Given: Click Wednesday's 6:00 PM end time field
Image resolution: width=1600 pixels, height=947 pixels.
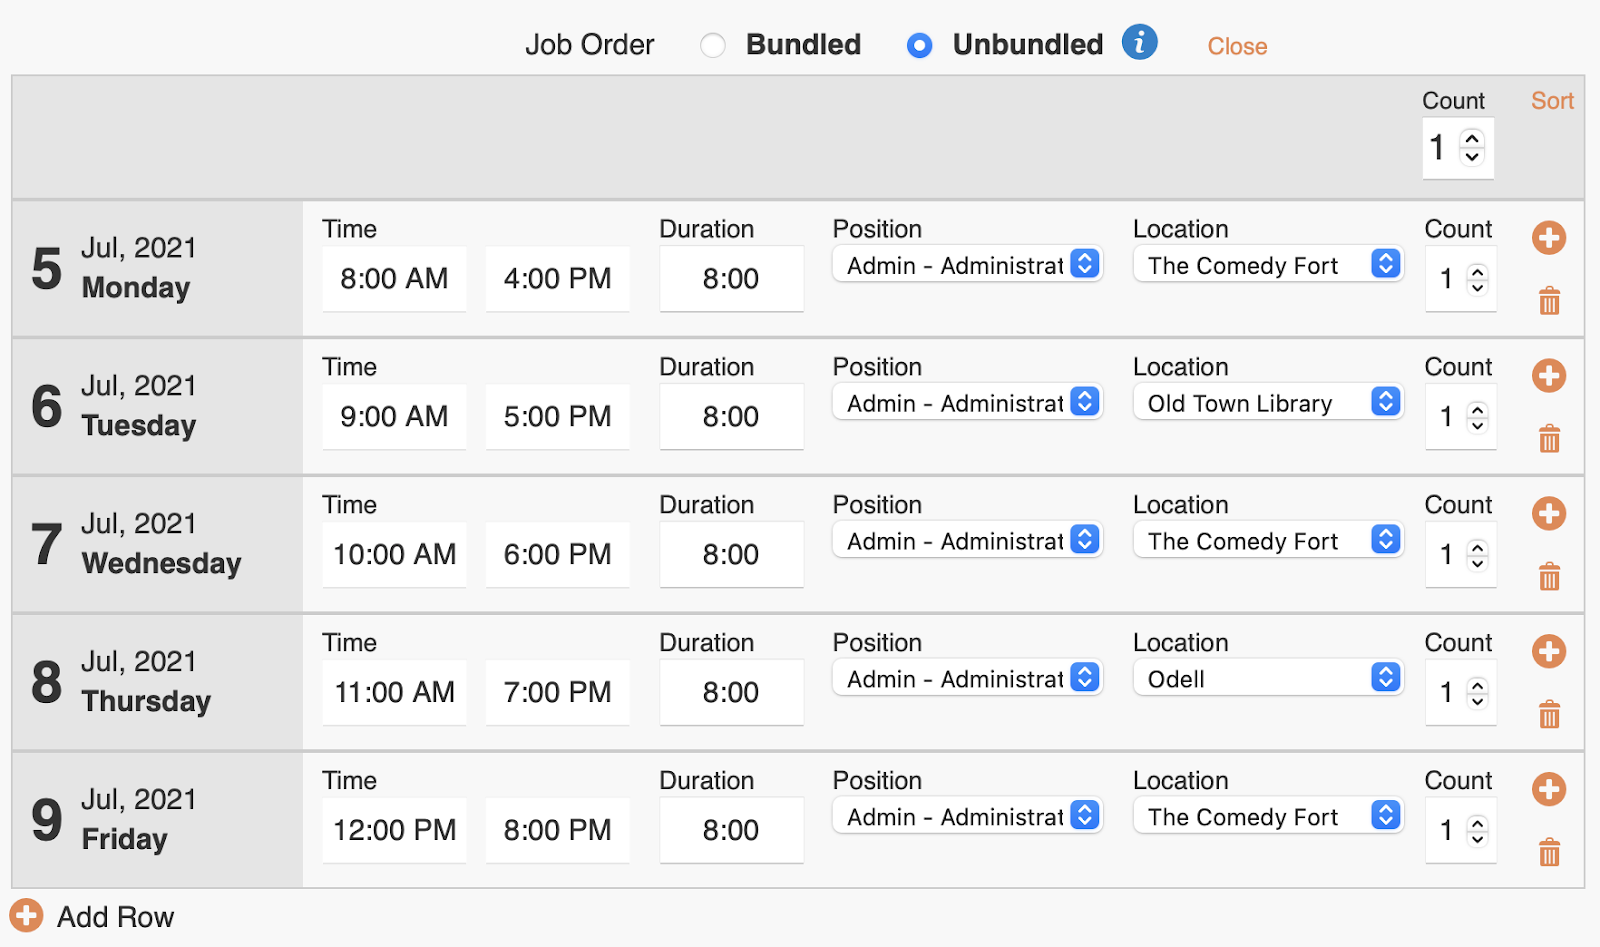Looking at the screenshot, I should [x=557, y=555].
